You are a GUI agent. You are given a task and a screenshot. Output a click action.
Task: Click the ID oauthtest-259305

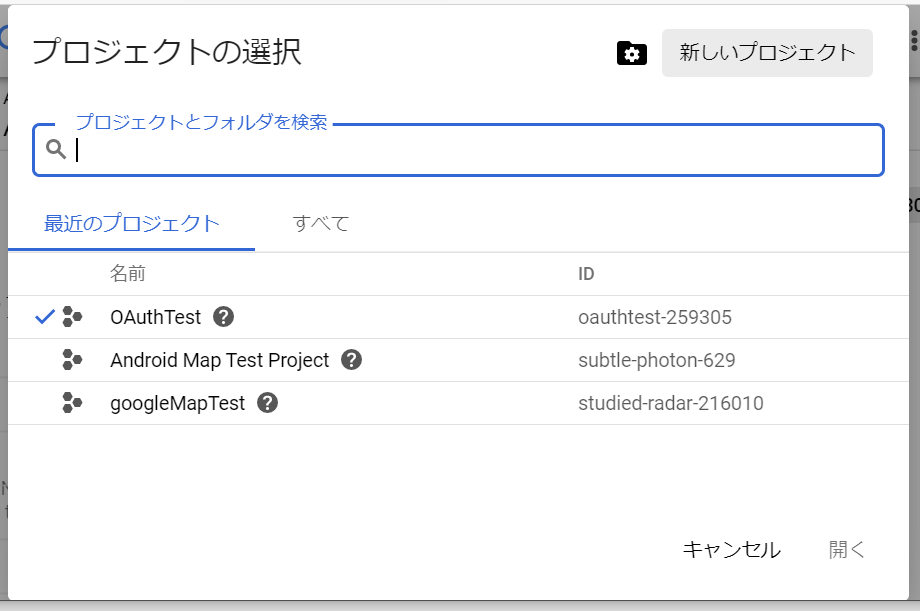pos(655,317)
